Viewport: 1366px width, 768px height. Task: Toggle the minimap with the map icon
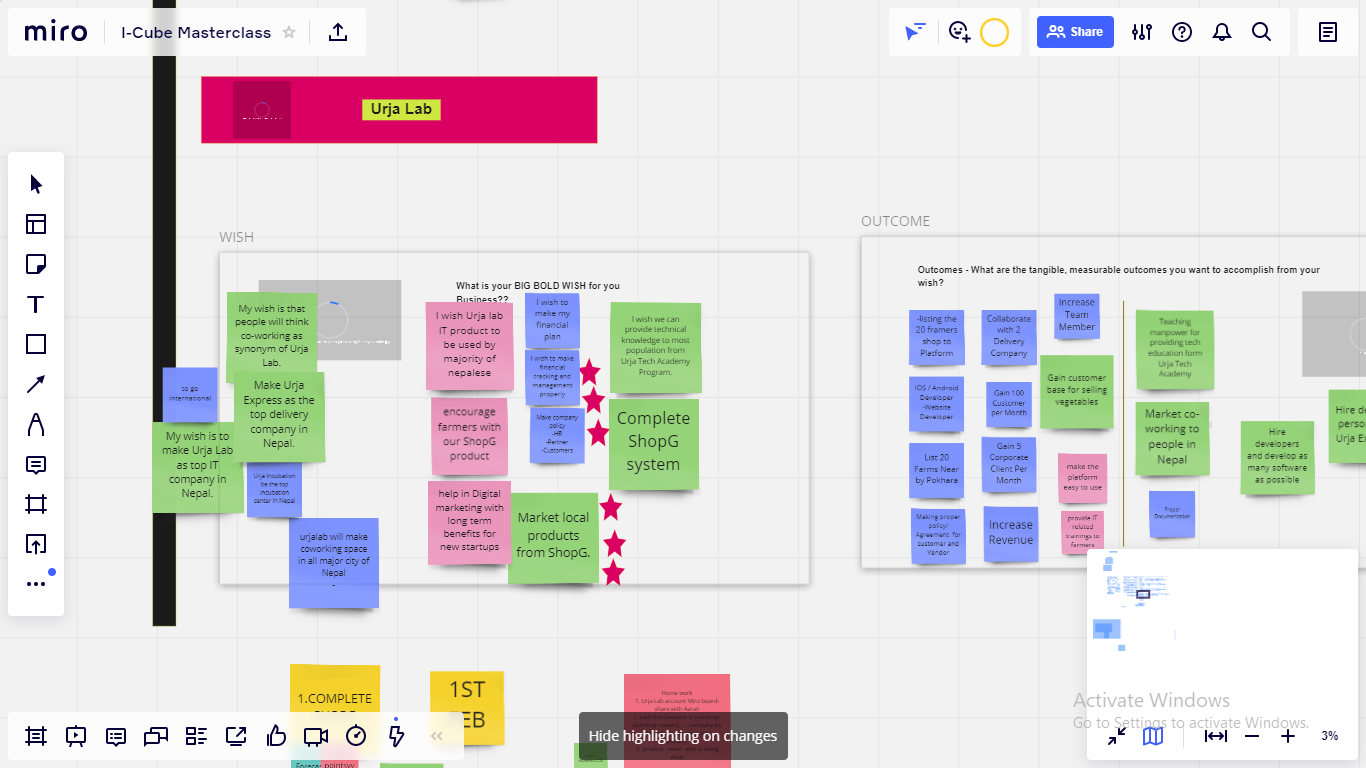(1153, 736)
